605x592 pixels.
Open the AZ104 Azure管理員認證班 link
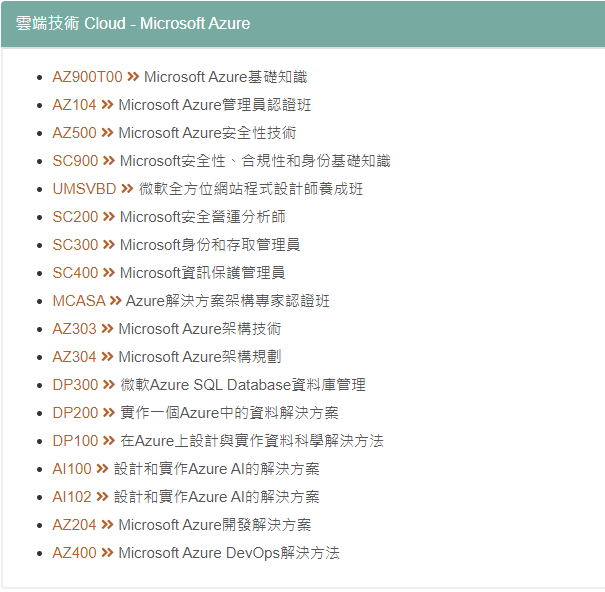pos(182,105)
